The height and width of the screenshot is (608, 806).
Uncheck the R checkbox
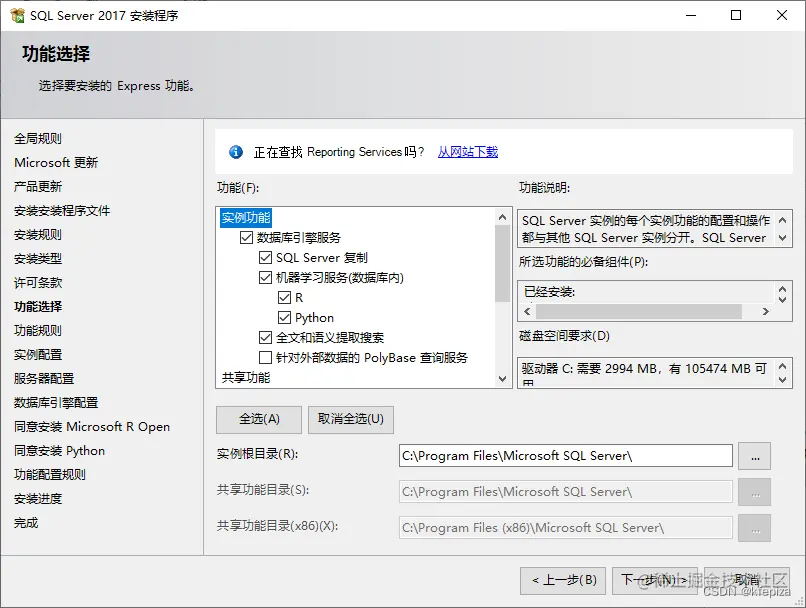point(286,298)
